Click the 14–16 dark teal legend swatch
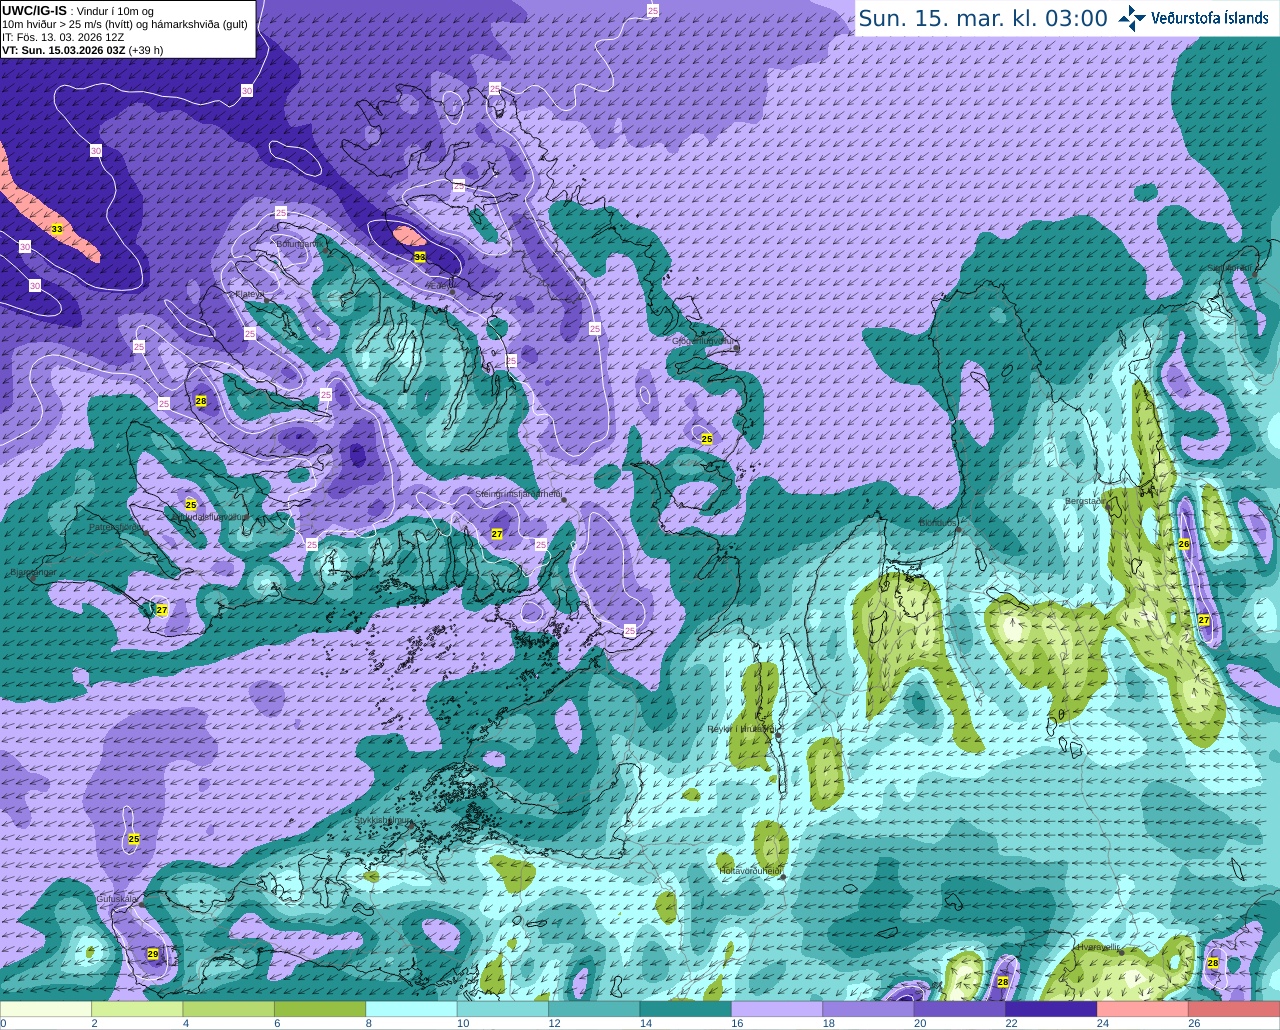Image resolution: width=1280 pixels, height=1030 pixels. tap(686, 1009)
